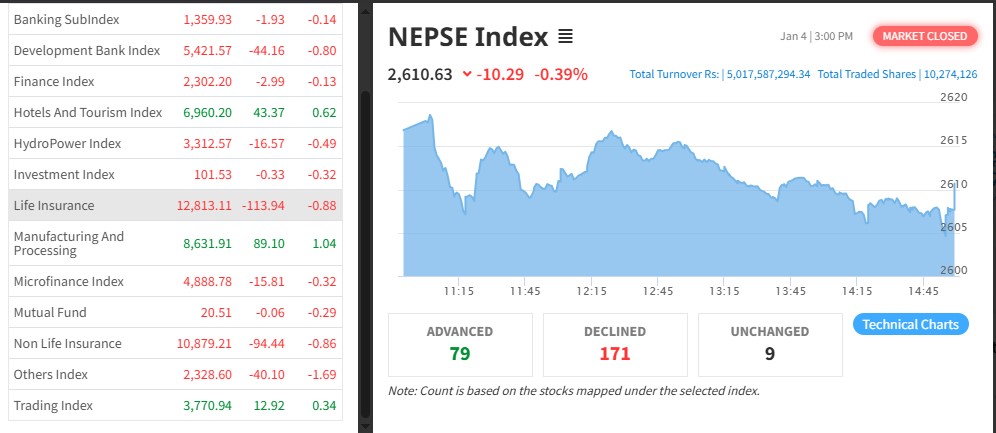Viewport: 996px width, 433px height.
Task: Open the Others Index row
Action: coord(175,374)
